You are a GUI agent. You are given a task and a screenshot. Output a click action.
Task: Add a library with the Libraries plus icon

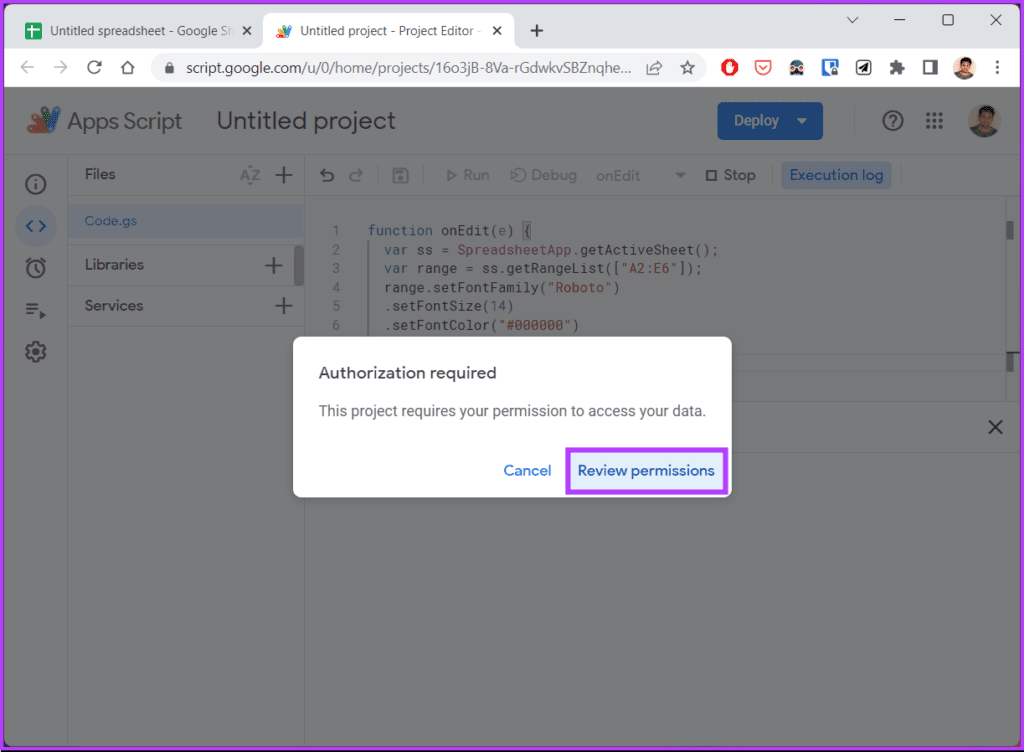click(274, 265)
